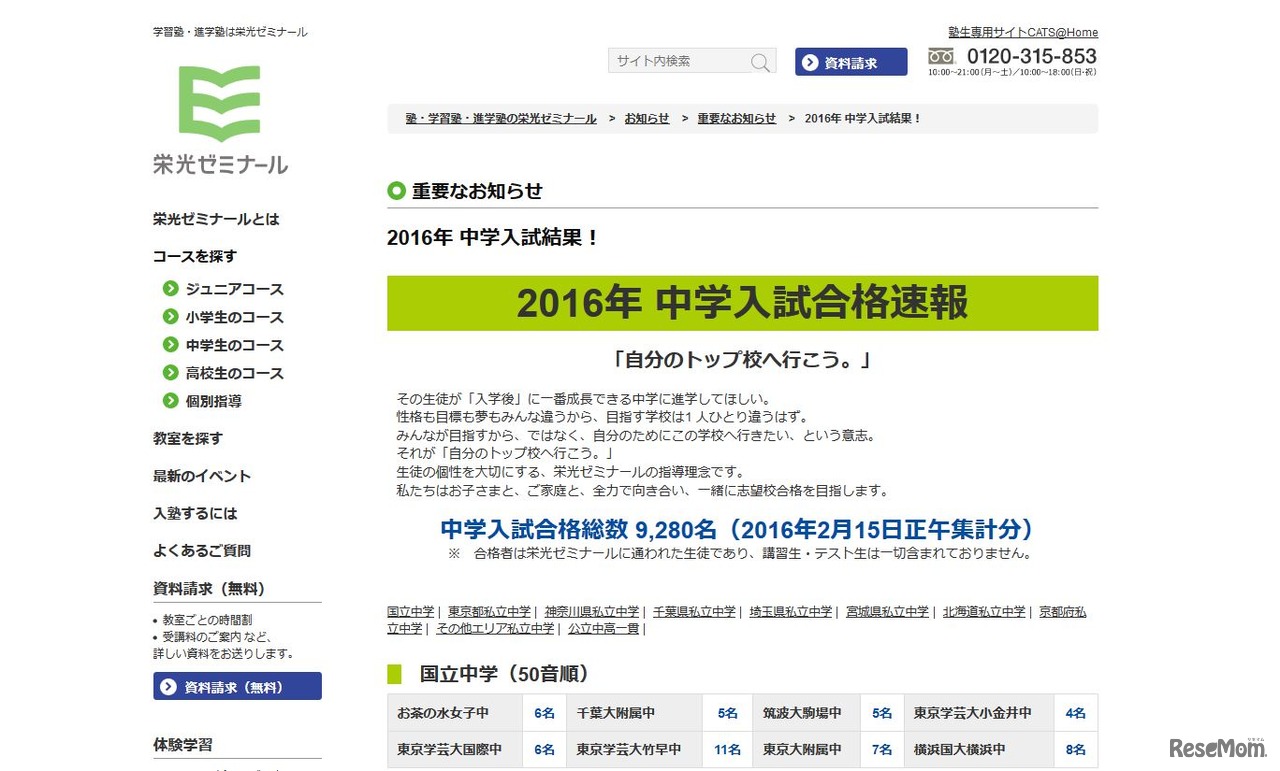This screenshot has width=1280, height=771.
Task: Click arrow icon beside ジュニアコース
Action: [171, 289]
